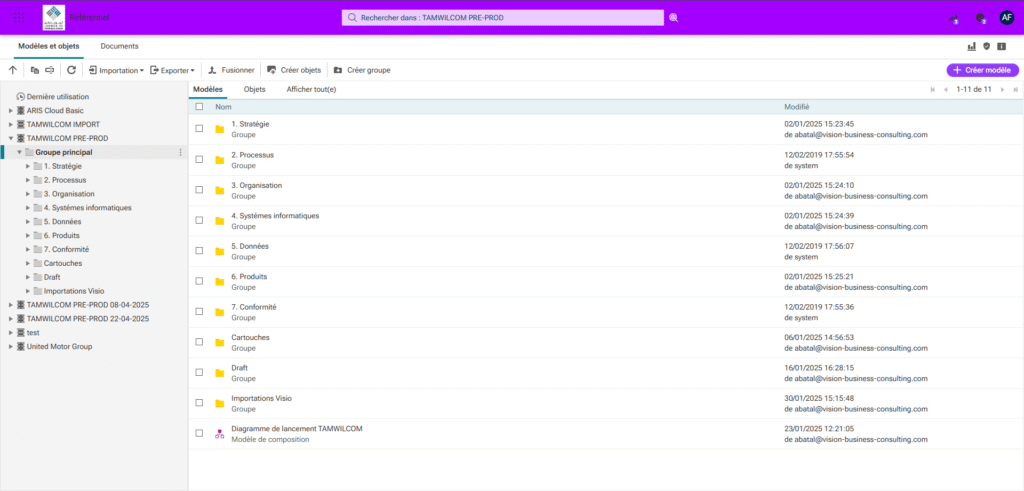Open the chart notifications icon in the header
This screenshot has width=1024, height=491.
coord(954,18)
